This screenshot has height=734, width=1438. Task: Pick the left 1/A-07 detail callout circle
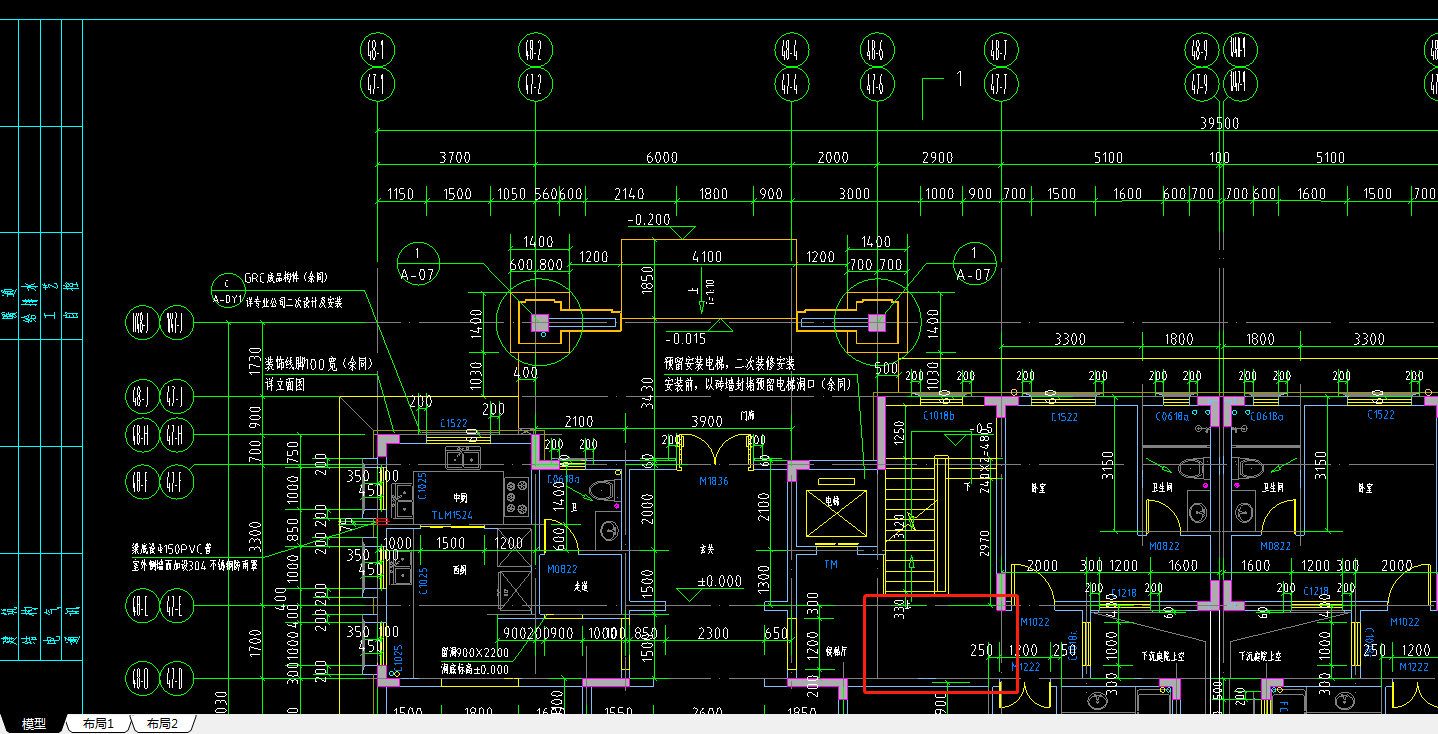click(419, 264)
